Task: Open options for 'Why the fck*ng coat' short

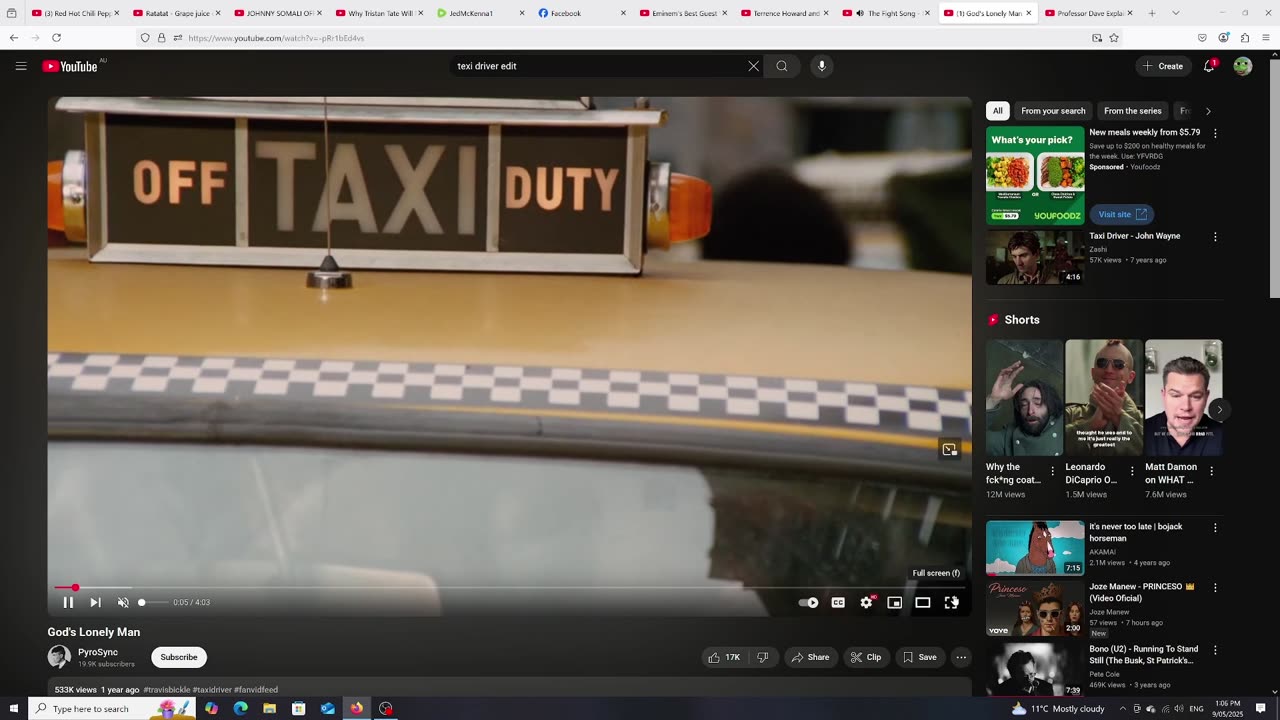Action: point(1052,470)
